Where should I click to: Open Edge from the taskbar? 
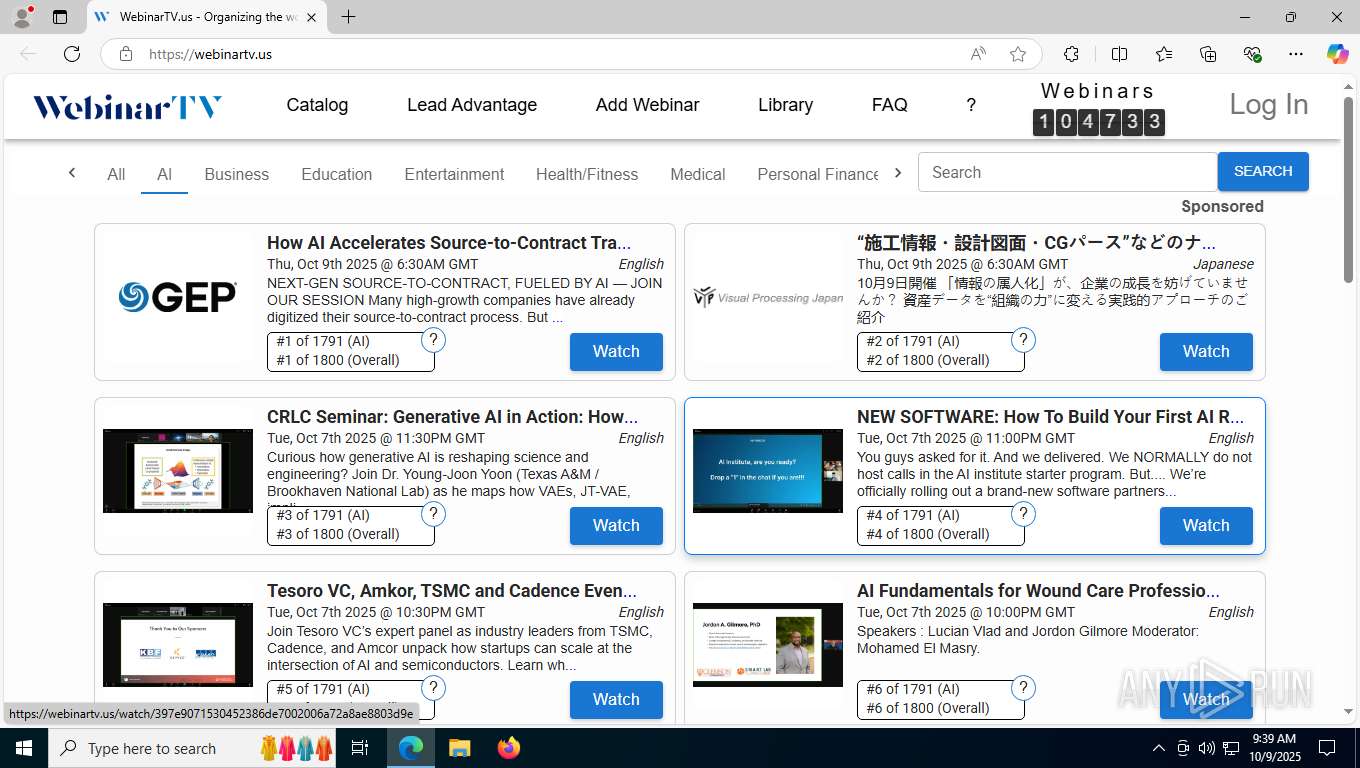tap(410, 748)
